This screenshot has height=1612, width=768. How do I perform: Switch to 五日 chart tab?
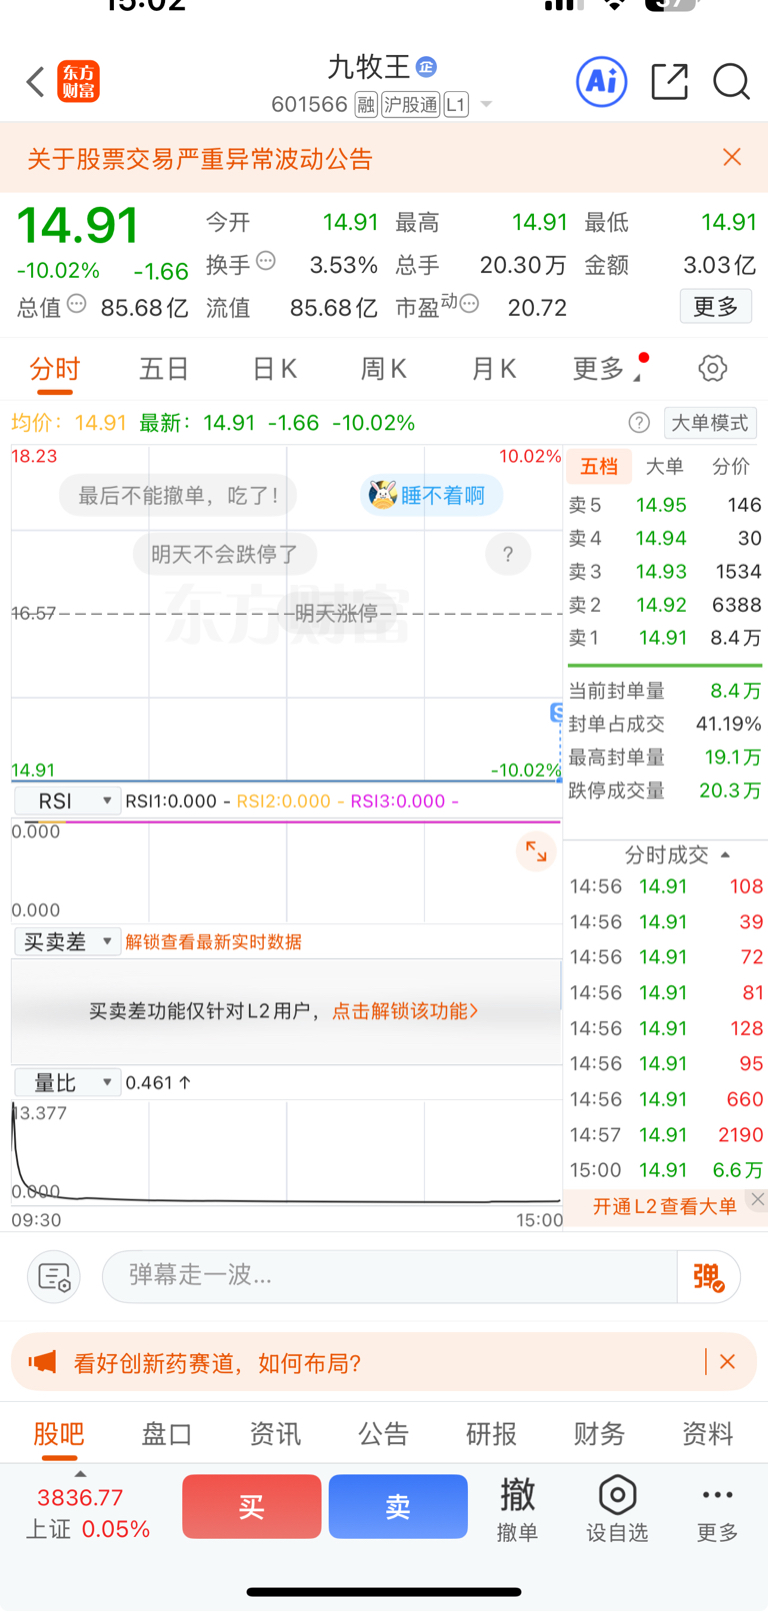pyautogui.click(x=164, y=369)
